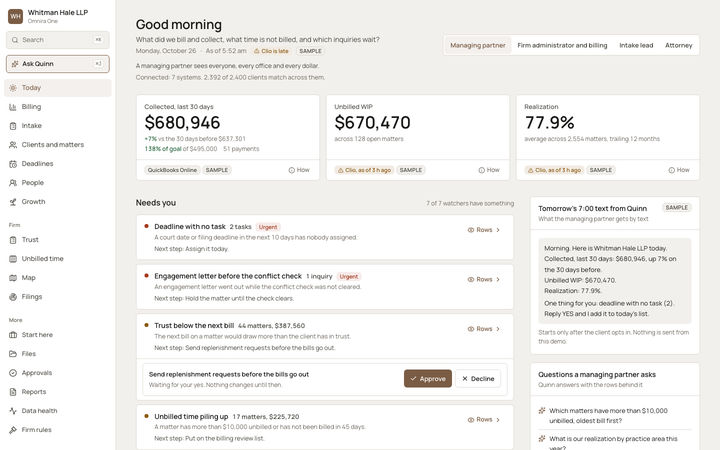Open the Intake clipboard icon in the sidebar
This screenshot has width=720, height=450.
tap(13, 126)
